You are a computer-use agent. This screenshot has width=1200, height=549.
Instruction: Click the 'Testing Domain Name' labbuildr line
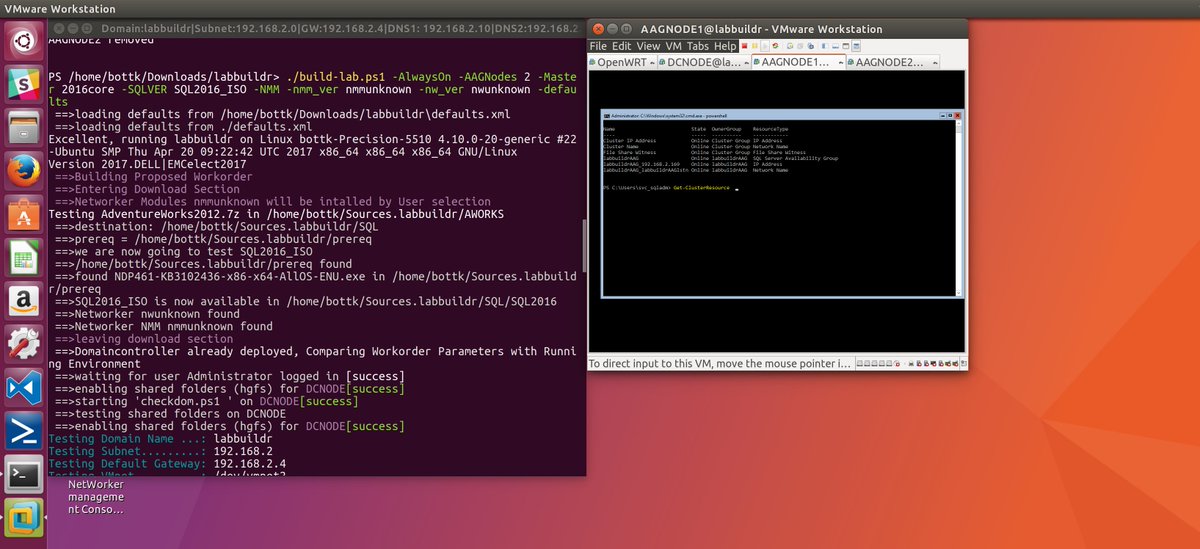point(160,439)
